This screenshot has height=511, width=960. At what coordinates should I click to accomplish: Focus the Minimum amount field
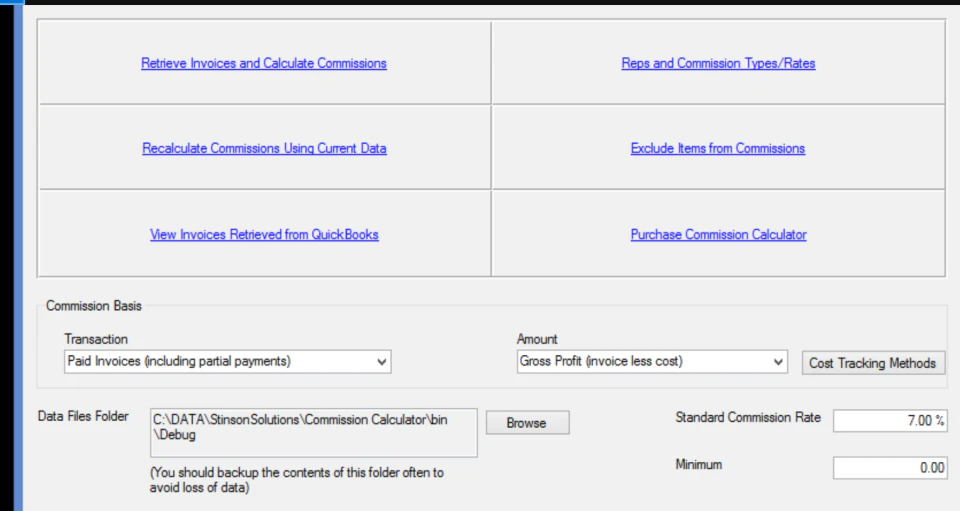890,468
